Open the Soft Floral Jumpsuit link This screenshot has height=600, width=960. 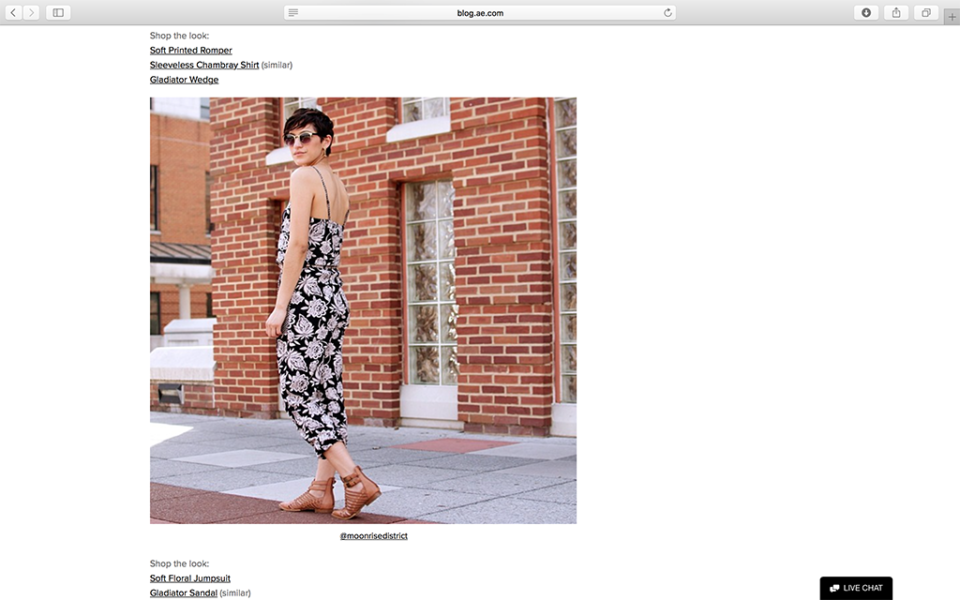click(x=190, y=578)
